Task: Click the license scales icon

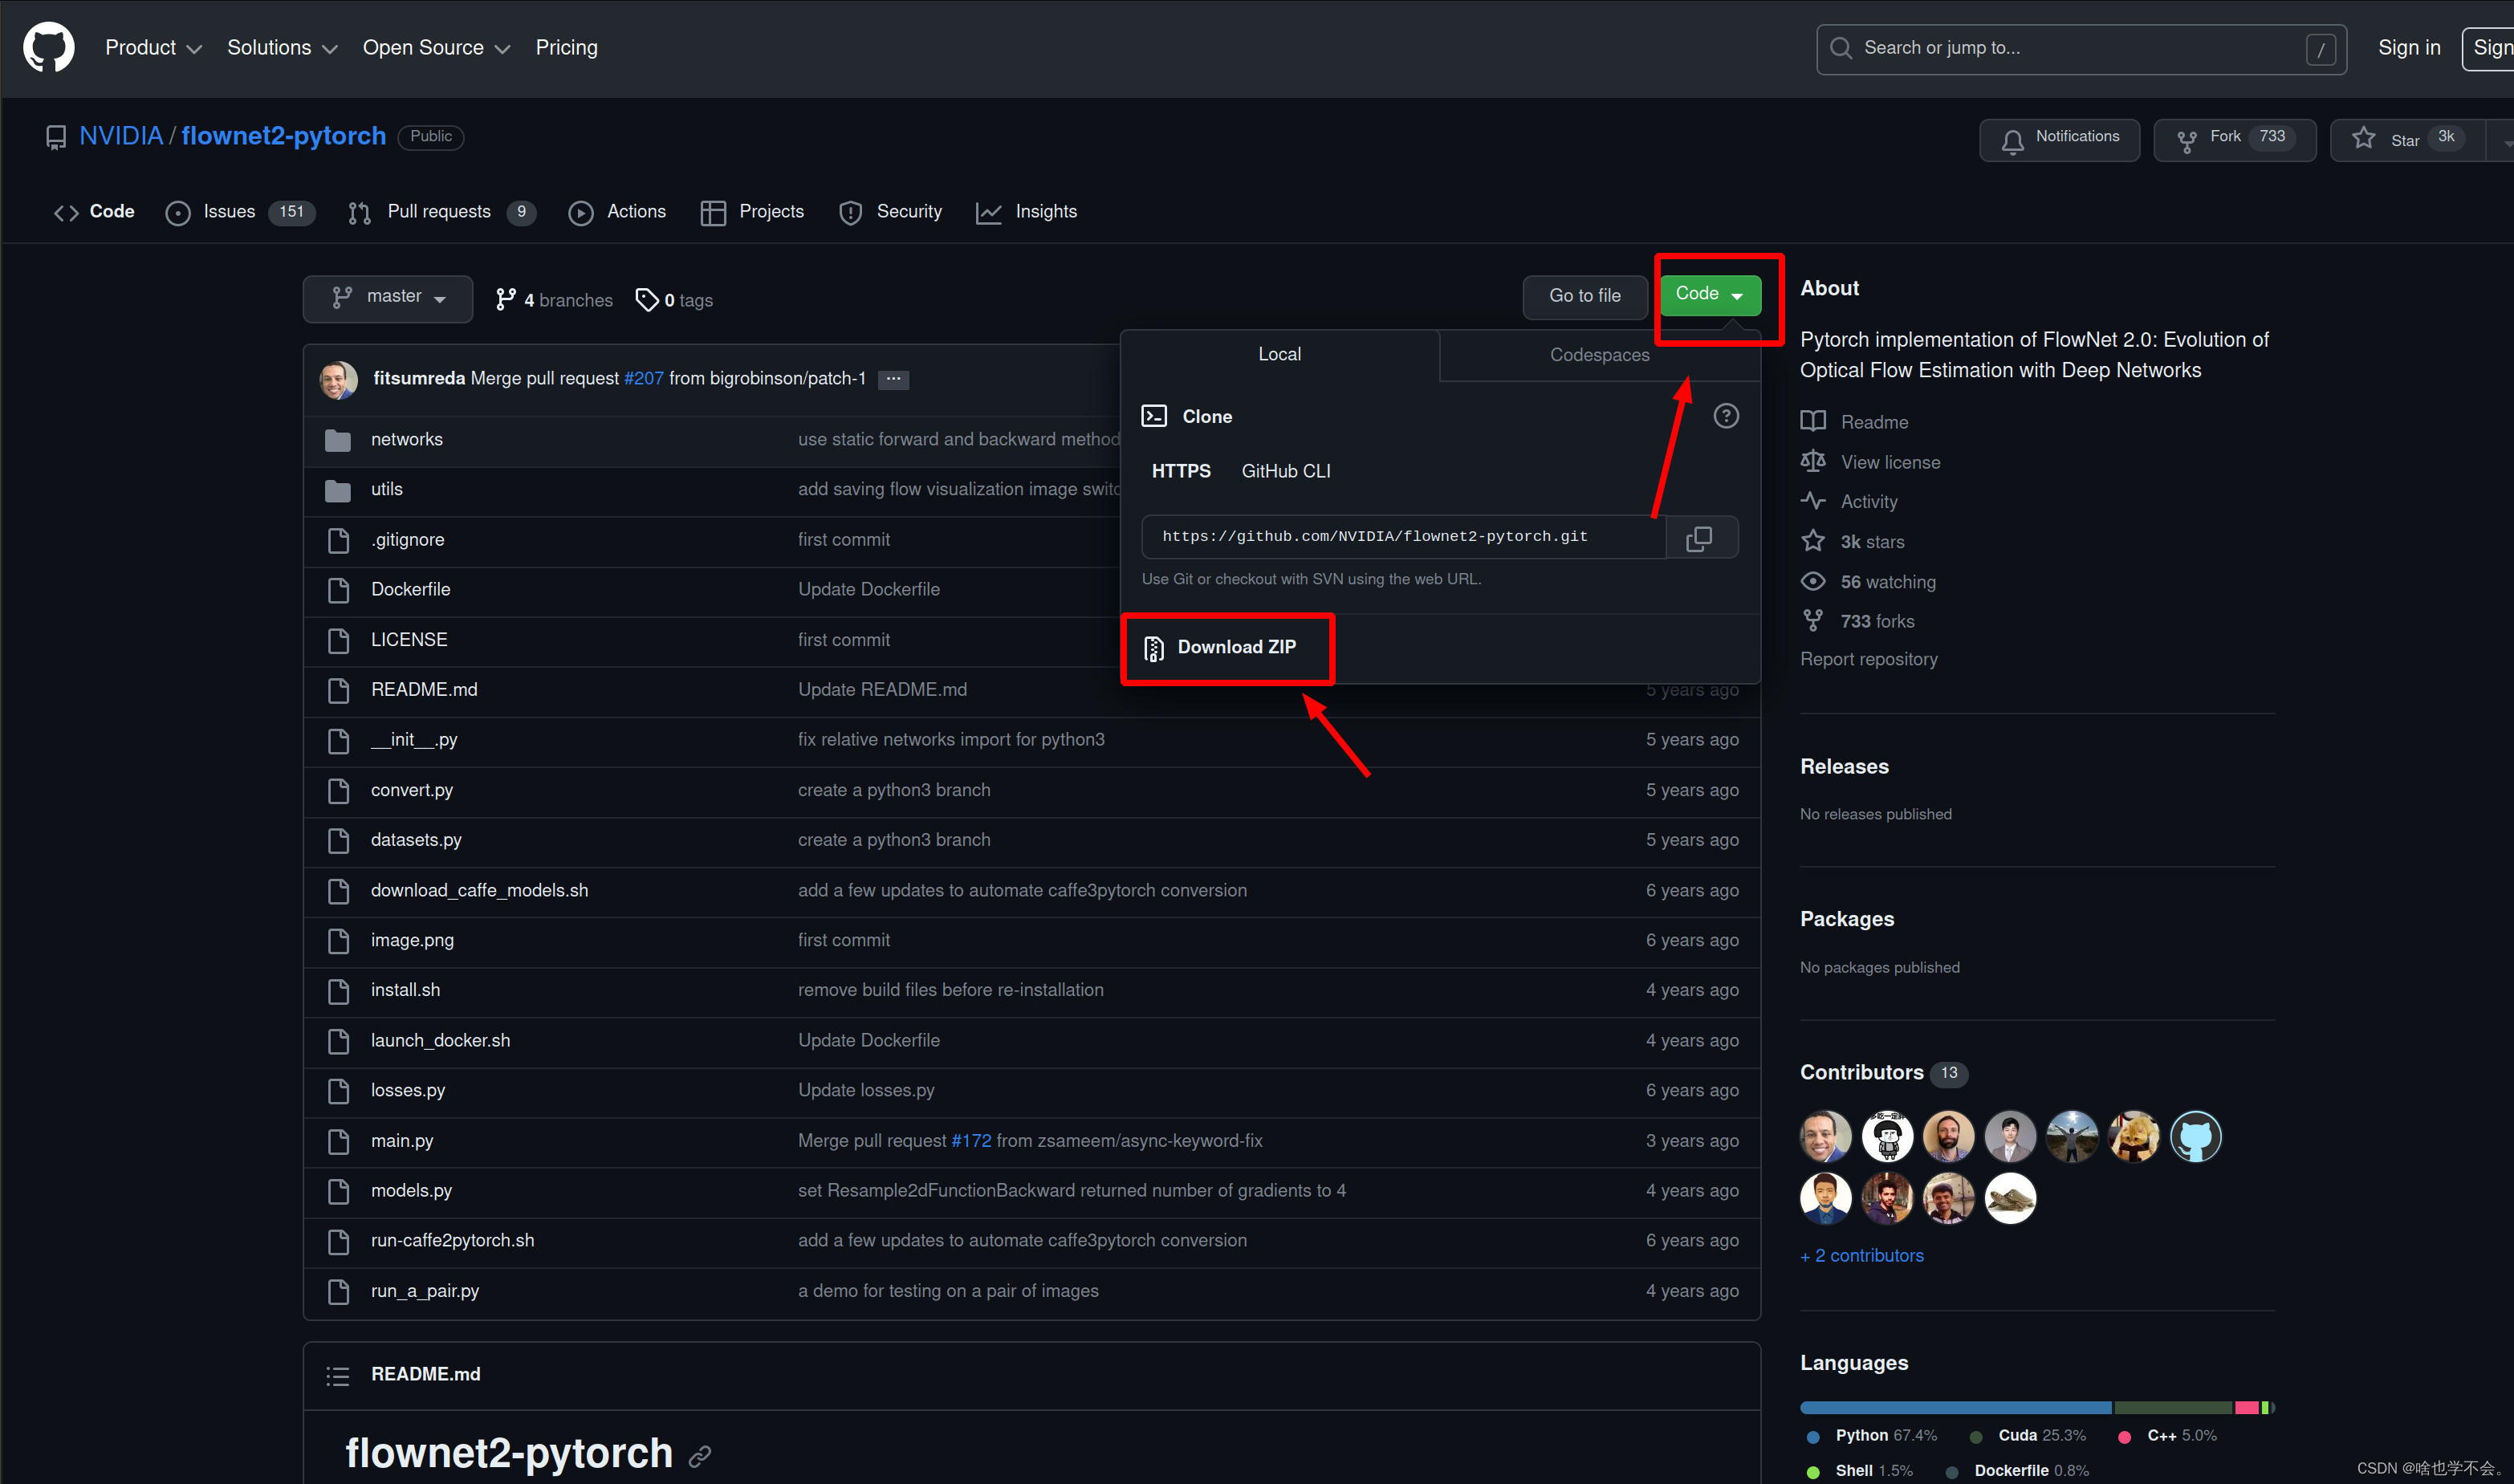Action: pyautogui.click(x=1813, y=461)
